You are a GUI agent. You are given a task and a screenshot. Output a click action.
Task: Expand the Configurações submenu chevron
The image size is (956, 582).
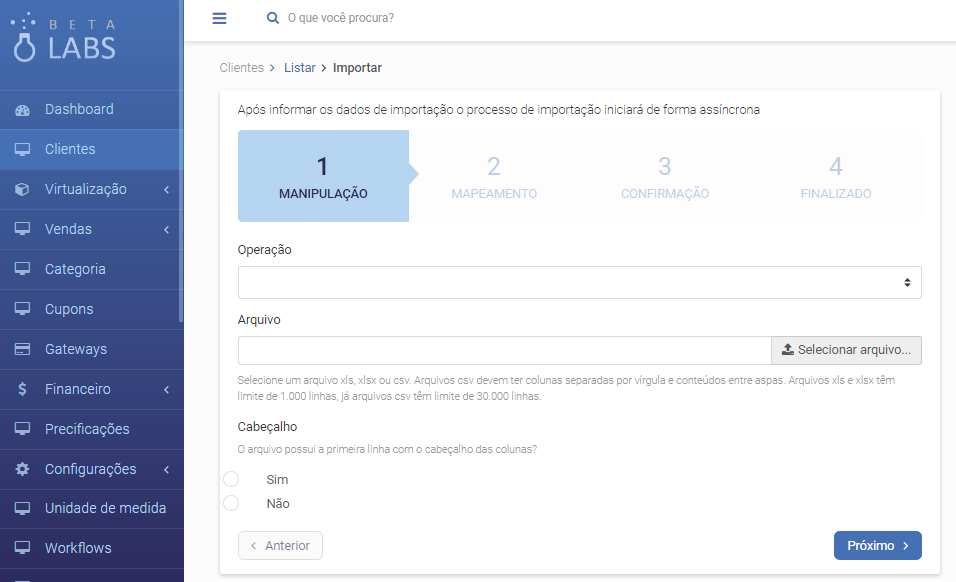(166, 469)
